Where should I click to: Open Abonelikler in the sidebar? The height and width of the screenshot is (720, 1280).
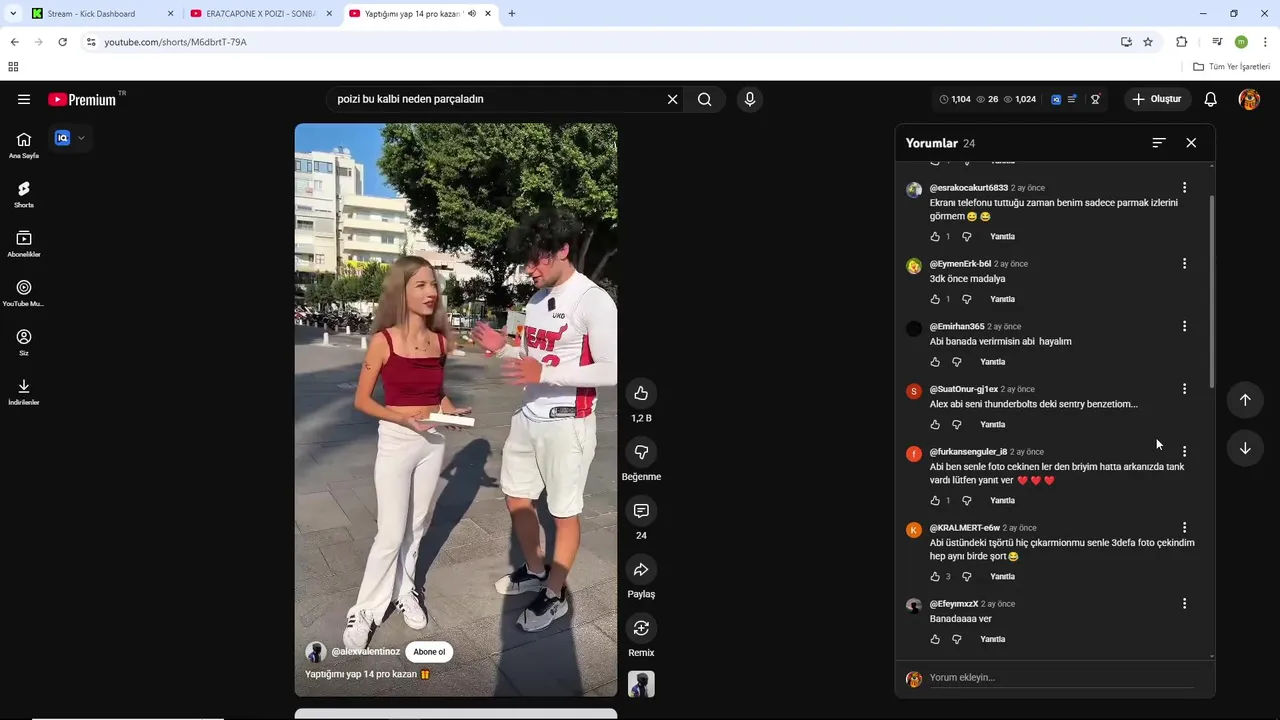point(24,244)
